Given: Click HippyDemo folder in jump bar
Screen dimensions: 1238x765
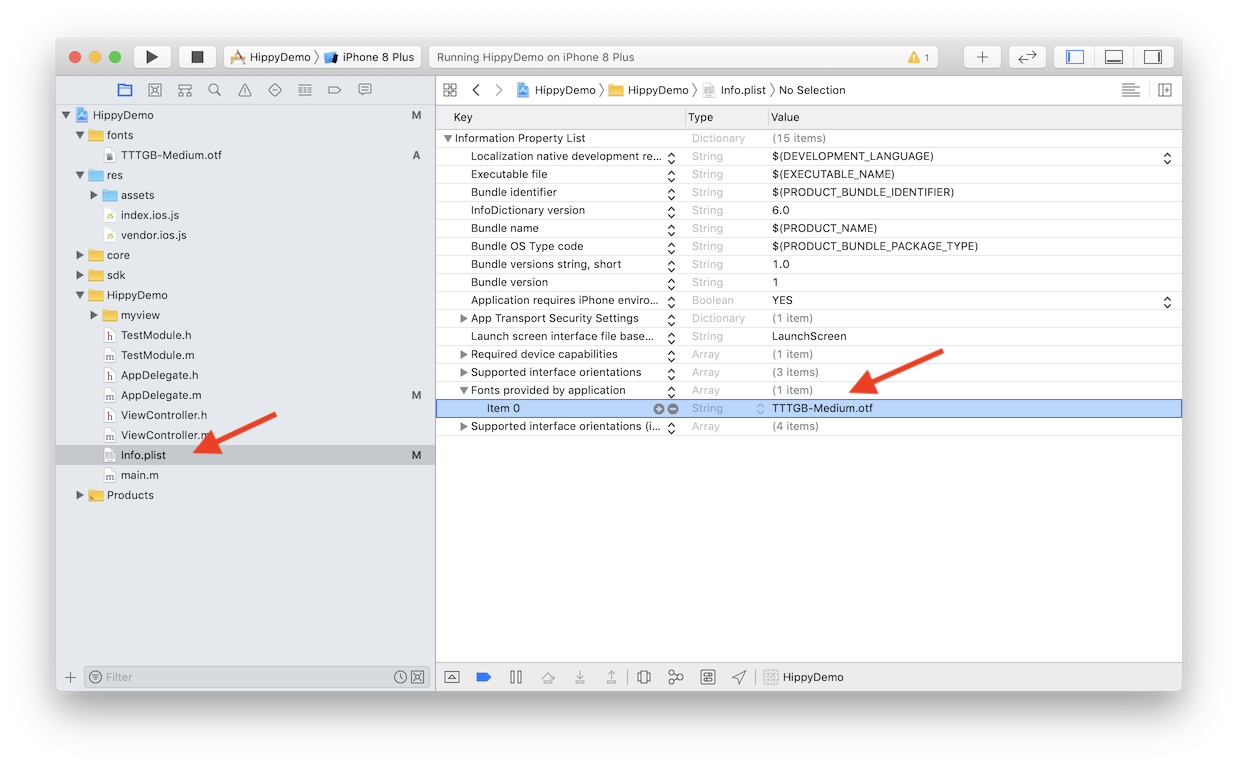Looking at the screenshot, I should [x=649, y=90].
